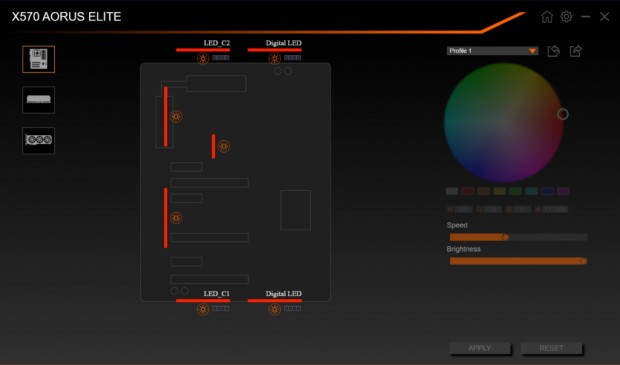The image size is (620, 365).
Task: Click pin header icon under bottom Digital LED
Action: point(293,308)
